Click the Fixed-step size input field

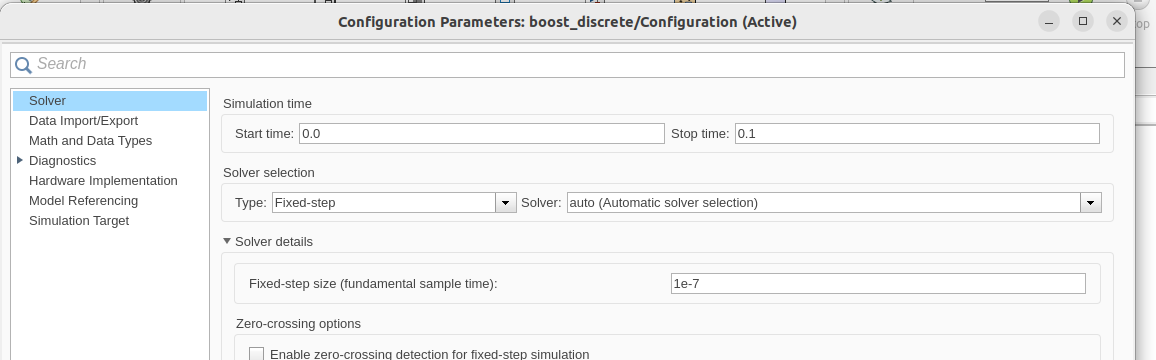878,283
